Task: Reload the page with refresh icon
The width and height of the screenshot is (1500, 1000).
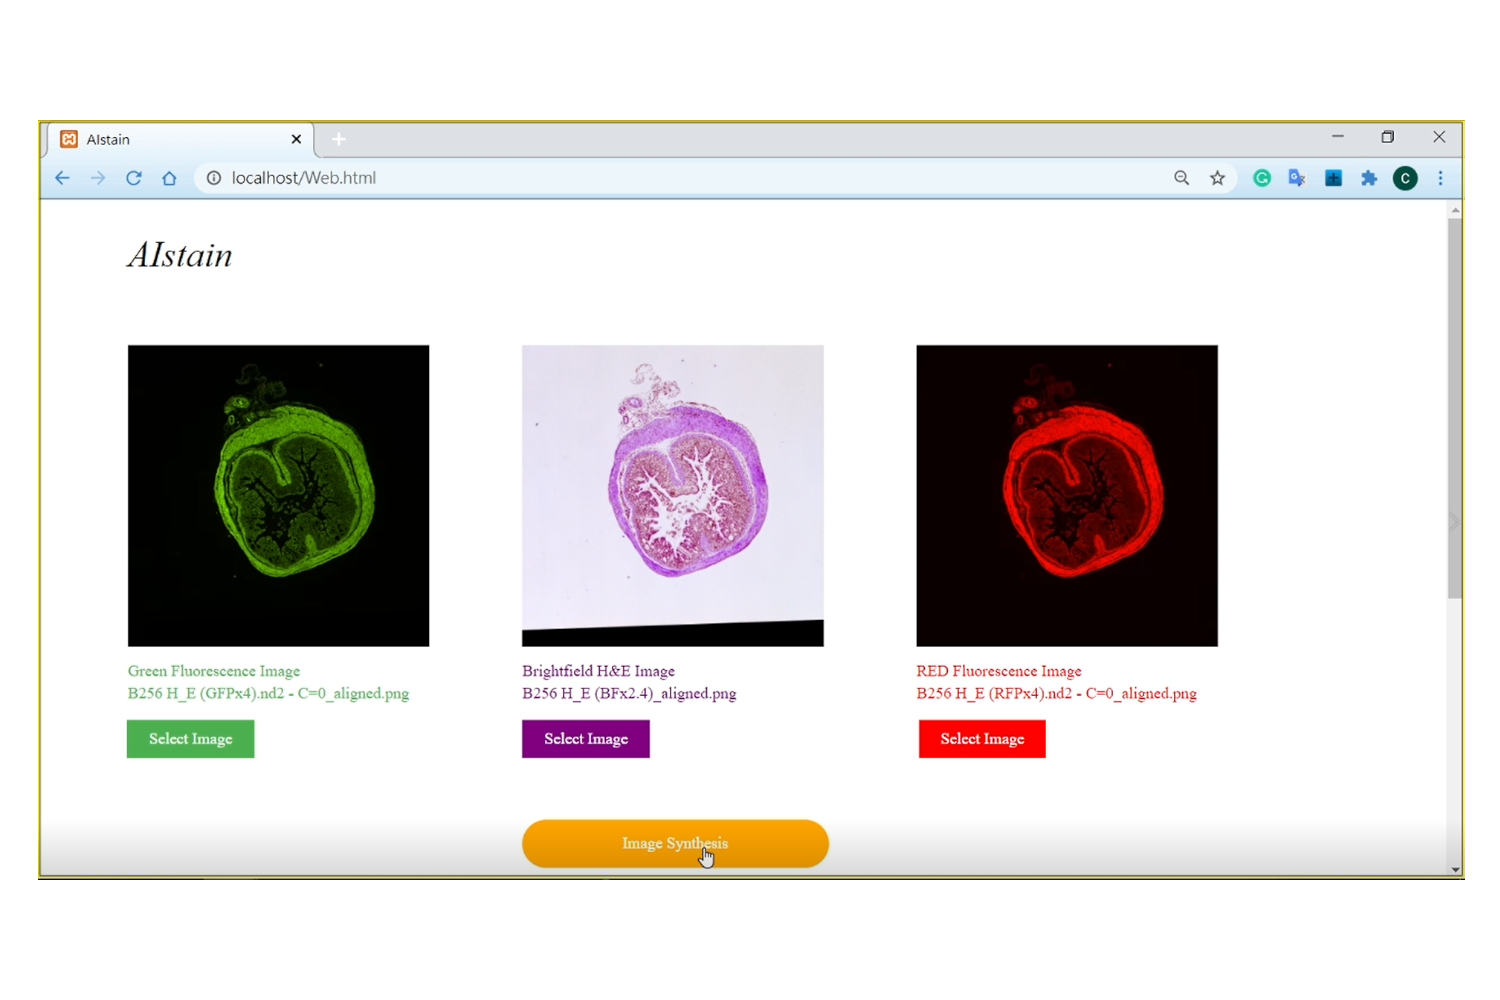Action: [x=133, y=178]
